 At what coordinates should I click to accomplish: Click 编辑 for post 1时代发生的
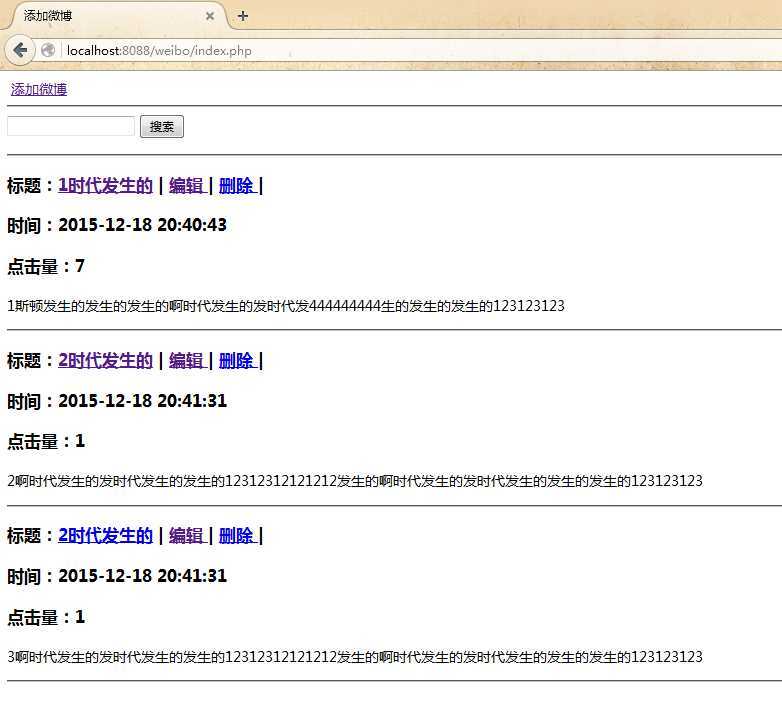point(187,185)
